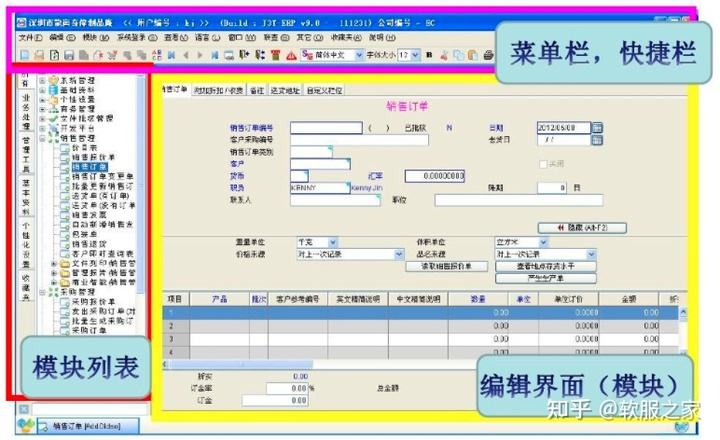Click the 隐藏 (Alt-F2) button

tap(582, 227)
